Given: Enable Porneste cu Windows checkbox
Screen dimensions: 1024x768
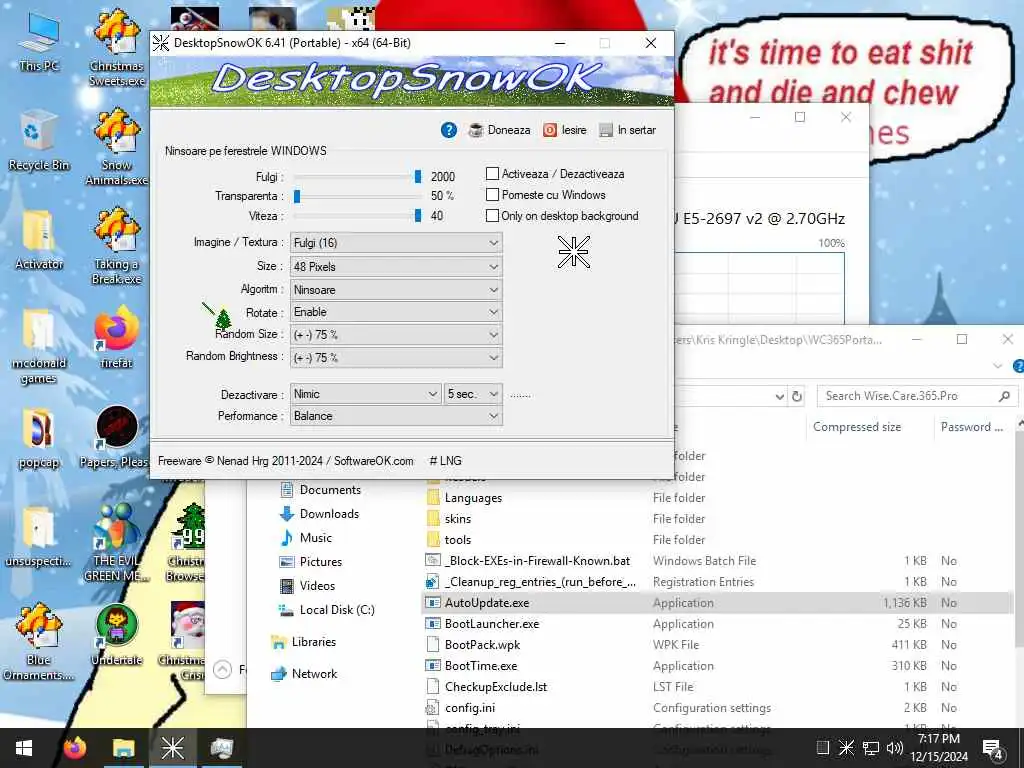Looking at the screenshot, I should (492, 195).
